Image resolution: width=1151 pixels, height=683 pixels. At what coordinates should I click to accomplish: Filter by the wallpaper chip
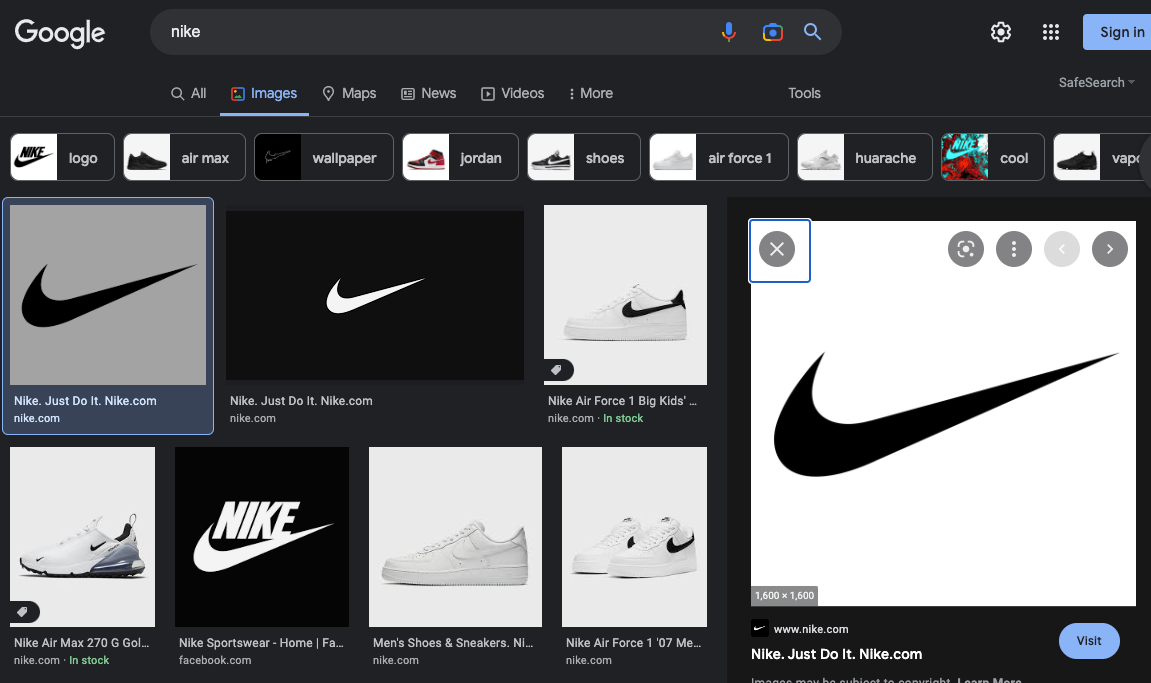click(324, 157)
